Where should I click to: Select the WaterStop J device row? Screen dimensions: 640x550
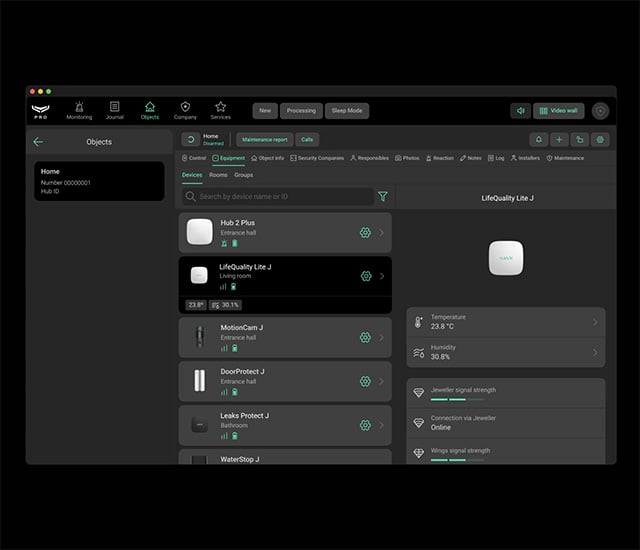coord(285,457)
